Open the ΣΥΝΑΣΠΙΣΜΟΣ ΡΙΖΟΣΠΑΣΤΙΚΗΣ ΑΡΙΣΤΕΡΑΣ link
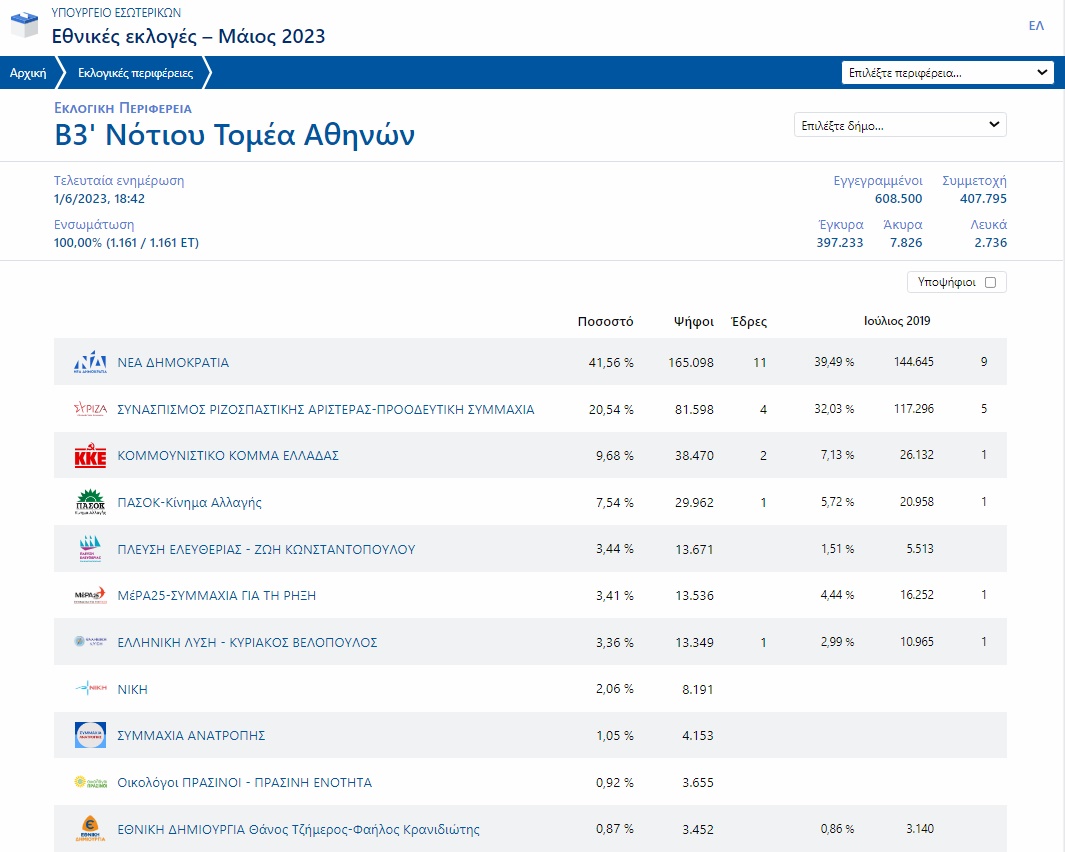Viewport: 1065px width, 852px height. tap(326, 410)
